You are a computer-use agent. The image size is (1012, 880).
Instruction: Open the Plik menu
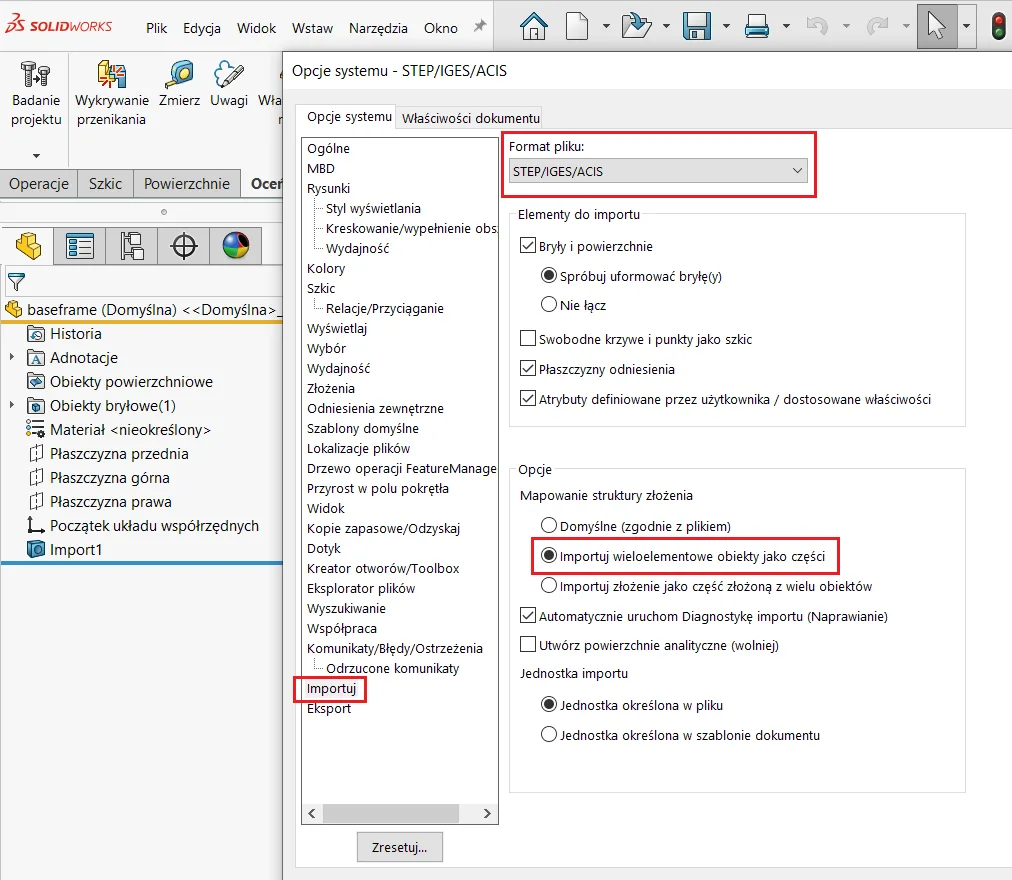click(156, 28)
